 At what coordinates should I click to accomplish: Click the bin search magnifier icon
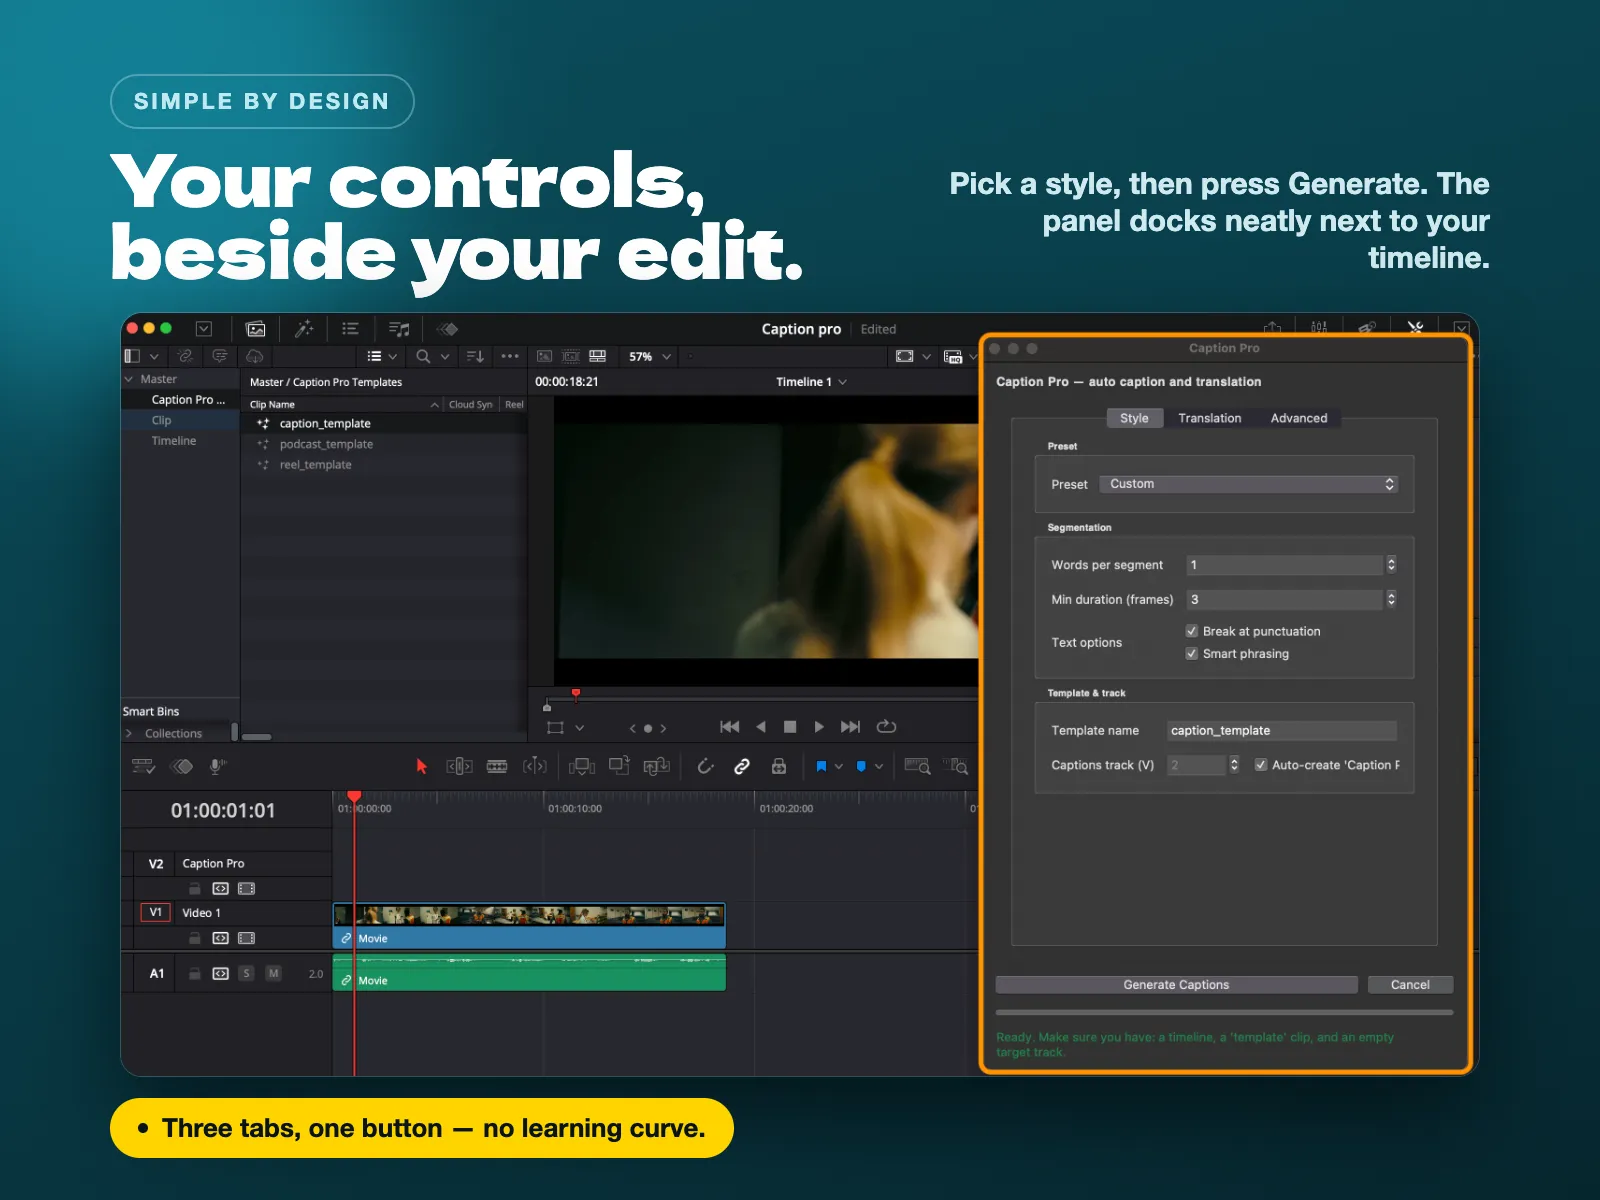423,356
